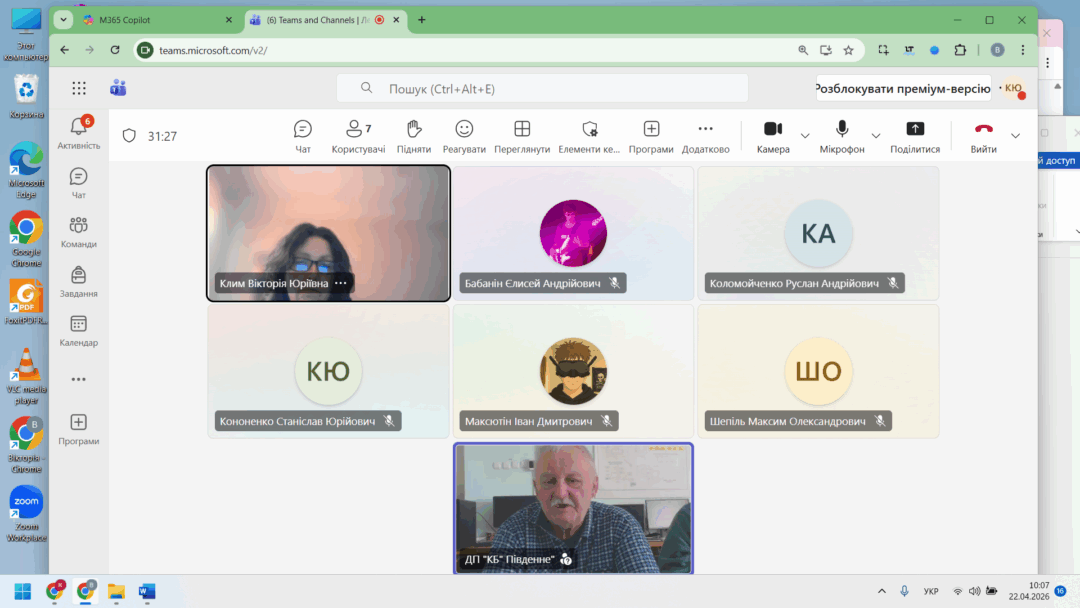Open Календар in the left sidebar
Image resolution: width=1080 pixels, height=608 pixels.
79,330
